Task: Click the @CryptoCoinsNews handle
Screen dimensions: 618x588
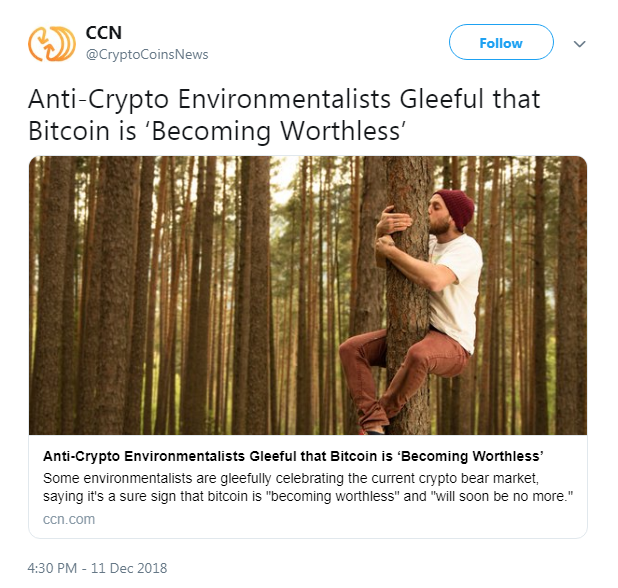Action: click(x=146, y=54)
